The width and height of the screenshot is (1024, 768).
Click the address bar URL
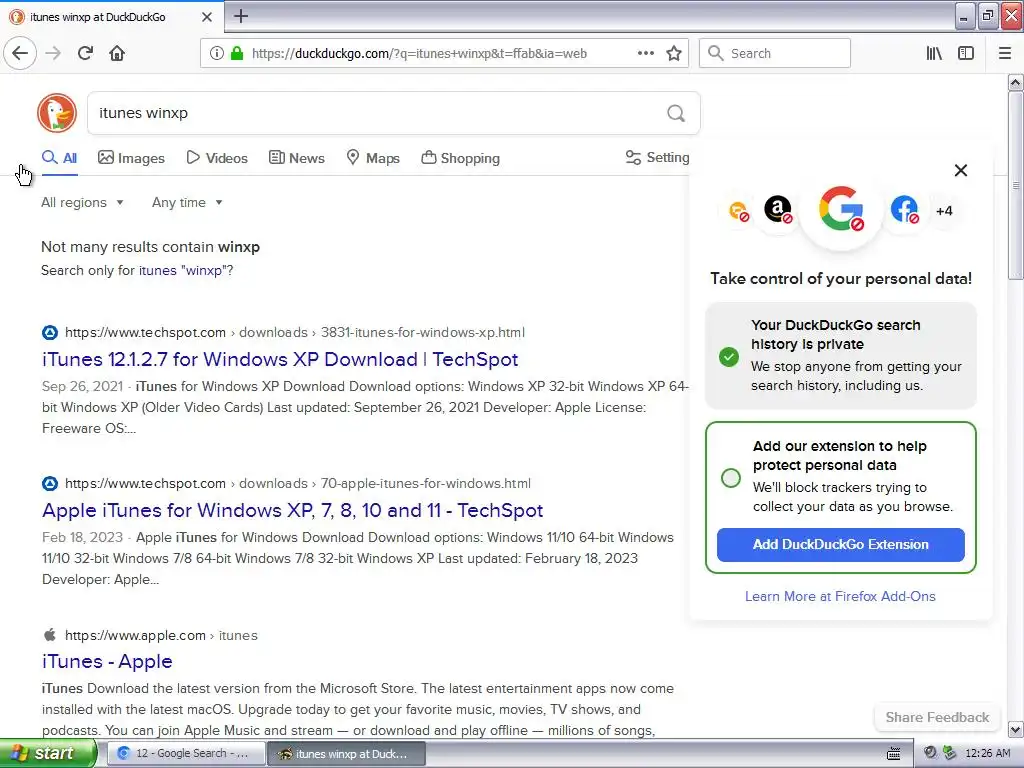[419, 54]
